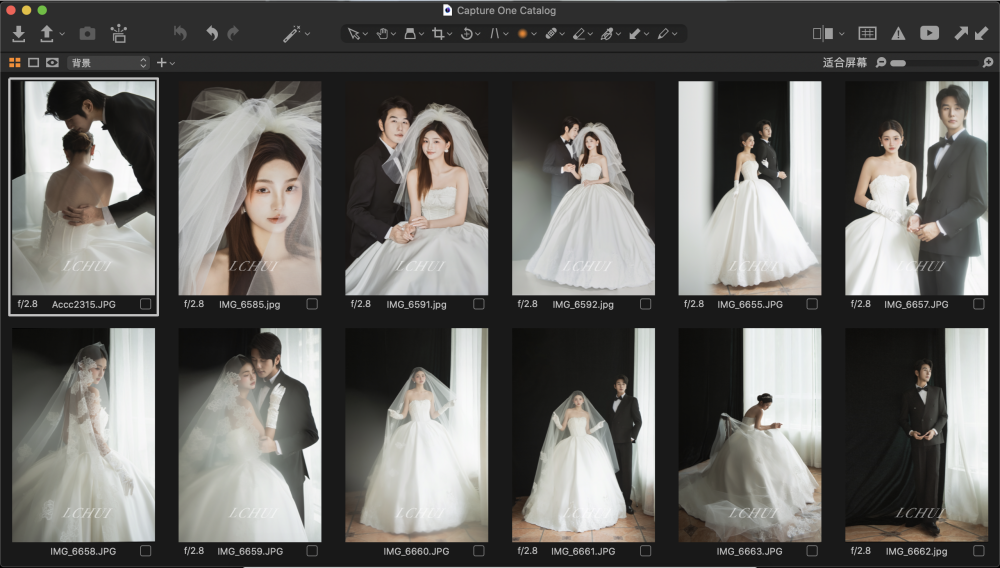Select the Crop tool

point(438,33)
